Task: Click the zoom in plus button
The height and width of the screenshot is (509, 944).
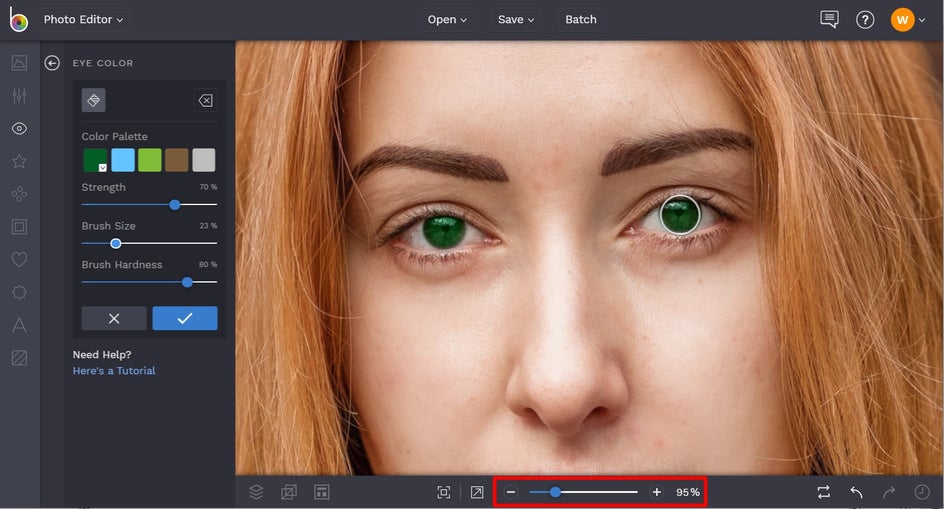Action: click(x=657, y=492)
